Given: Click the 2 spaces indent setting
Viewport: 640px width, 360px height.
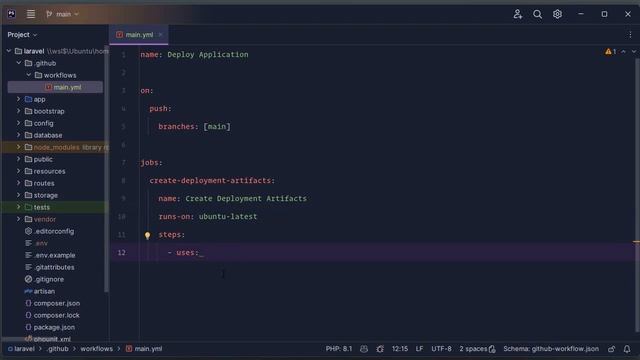Looking at the screenshot, I should [x=473, y=349].
